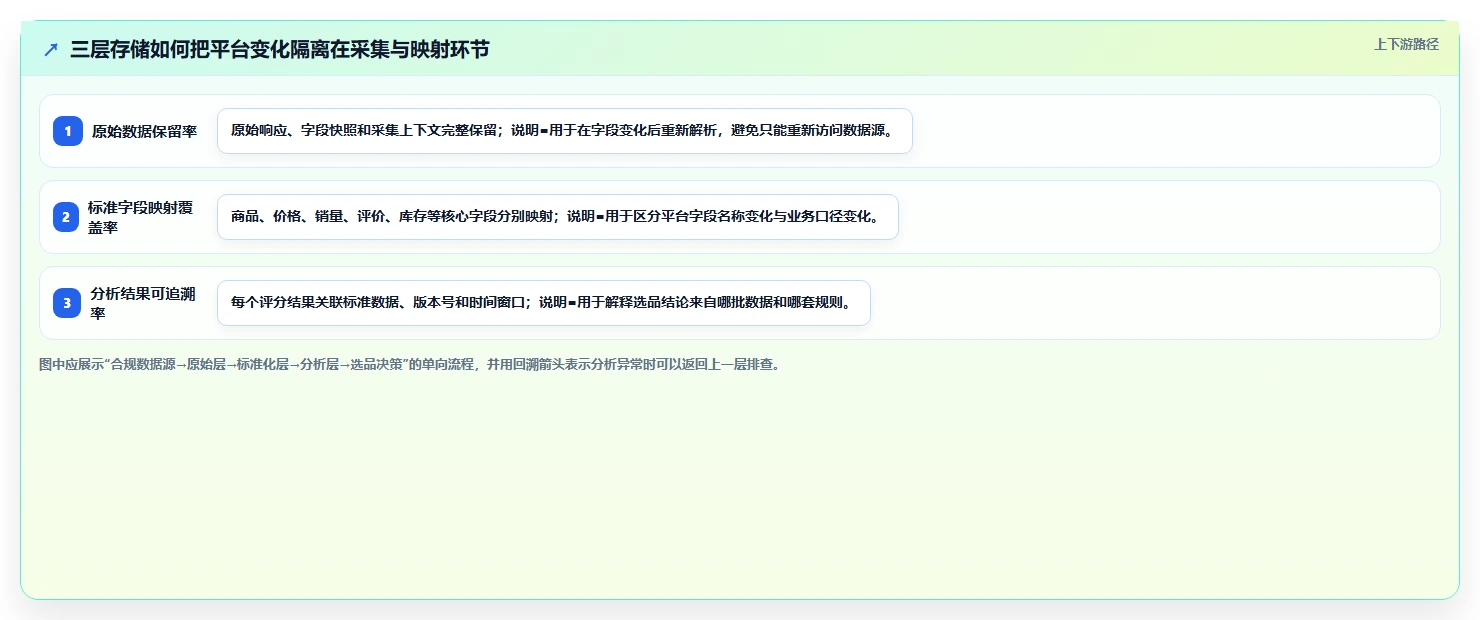Click the arrow icon beside the header title

[x=51, y=49]
